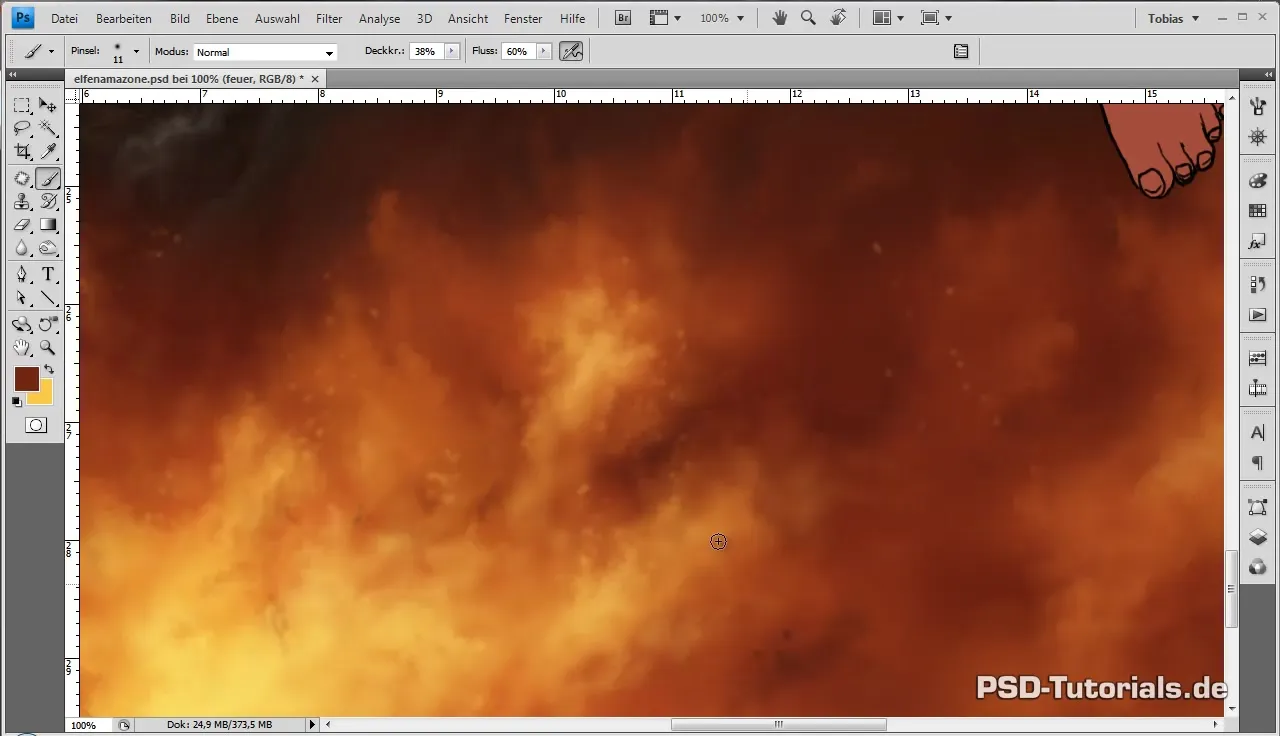Select the Hand tool in toolbox
The image size is (1280, 736).
point(21,347)
